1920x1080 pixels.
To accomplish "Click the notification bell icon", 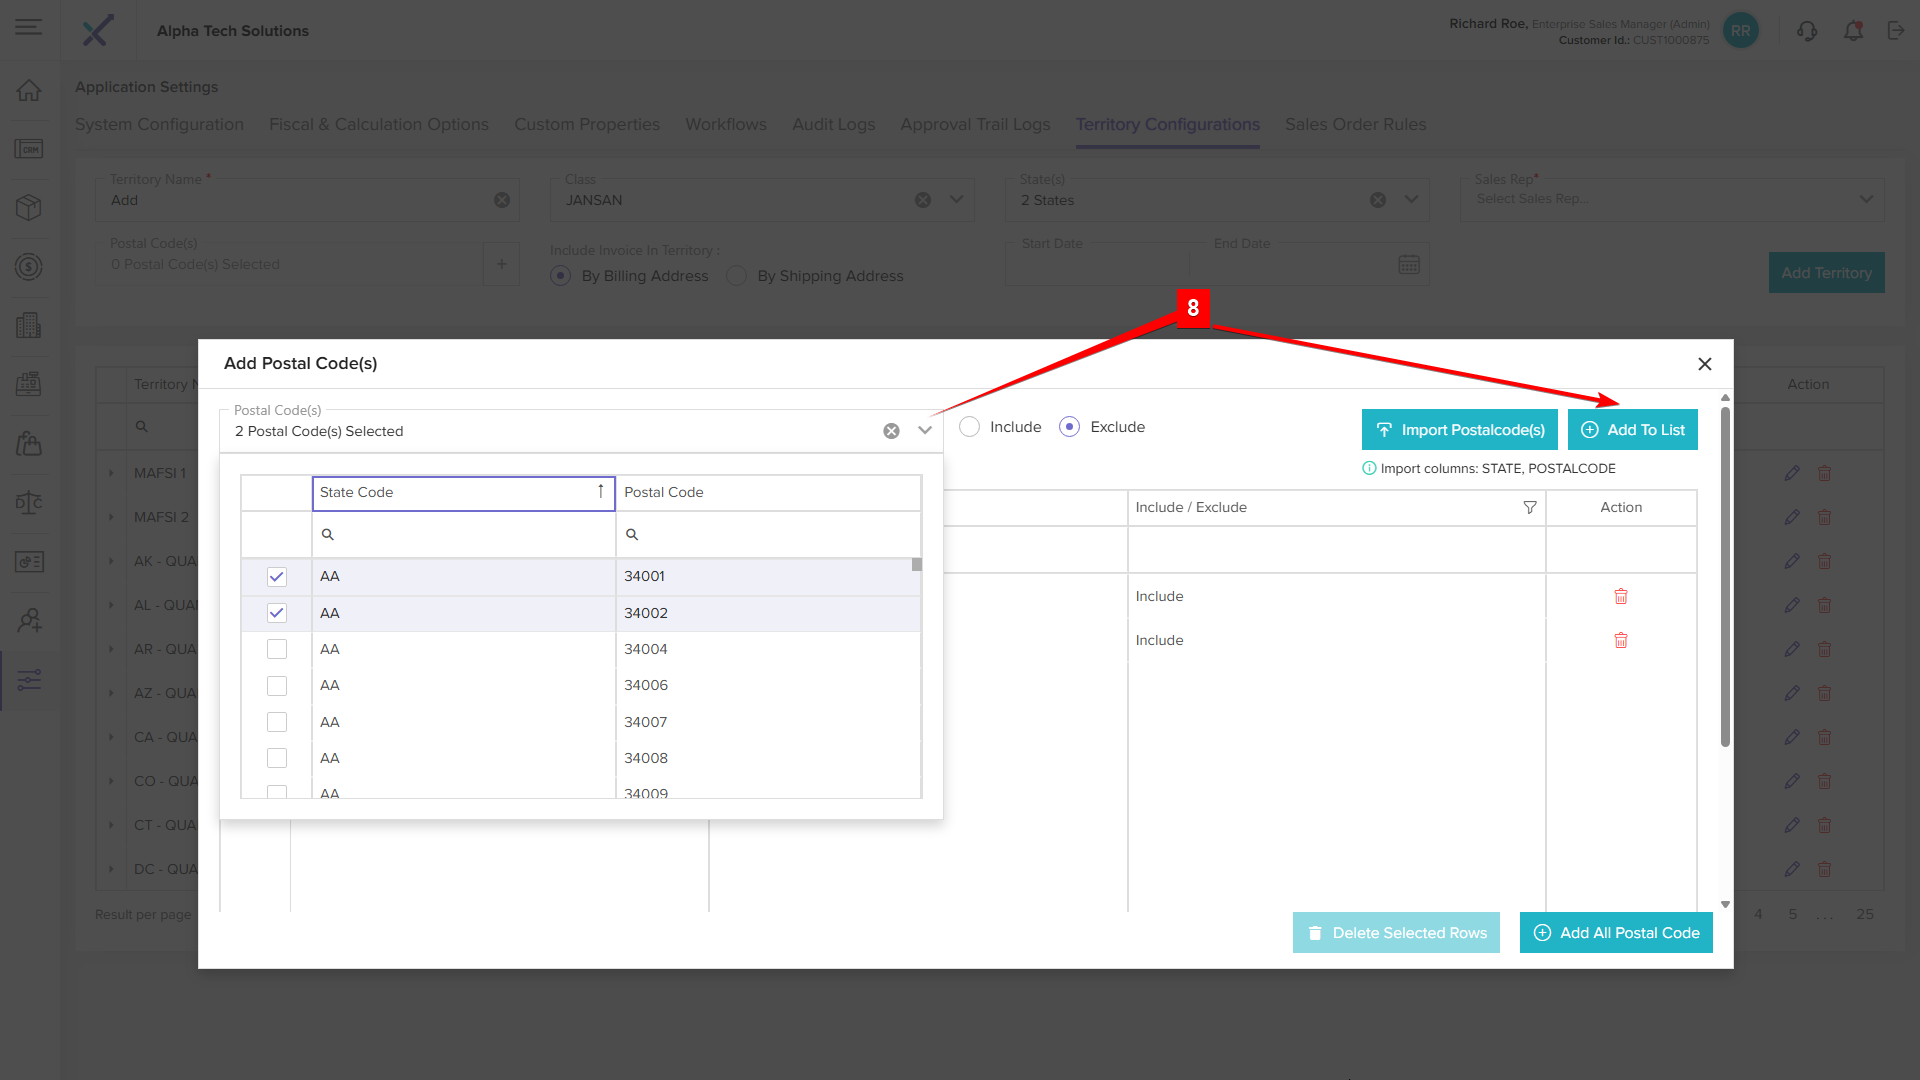I will (1853, 31).
